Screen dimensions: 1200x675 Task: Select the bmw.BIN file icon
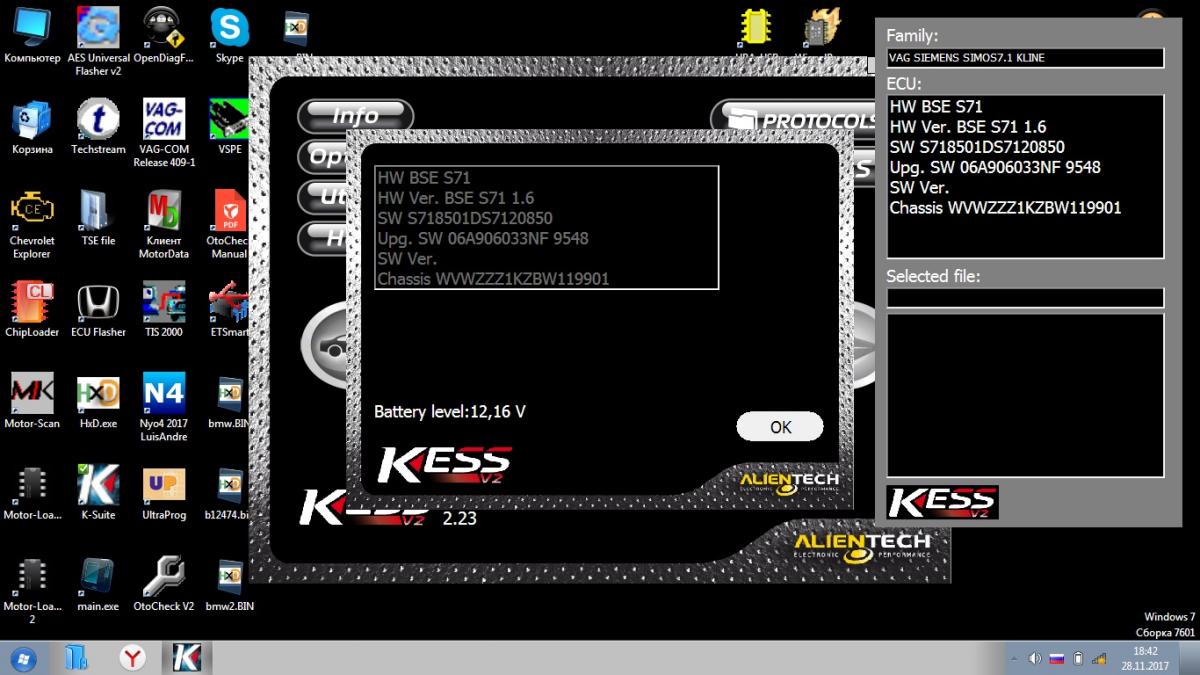(x=229, y=401)
